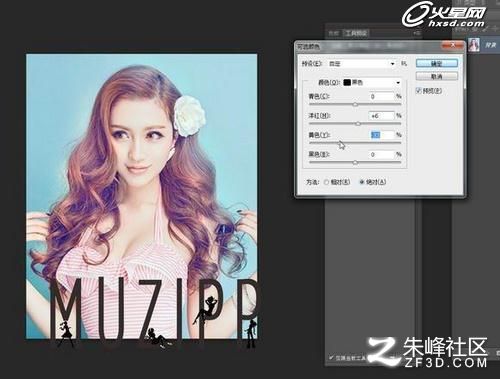Select the Relative method radio button
The width and height of the screenshot is (500, 379).
click(326, 182)
